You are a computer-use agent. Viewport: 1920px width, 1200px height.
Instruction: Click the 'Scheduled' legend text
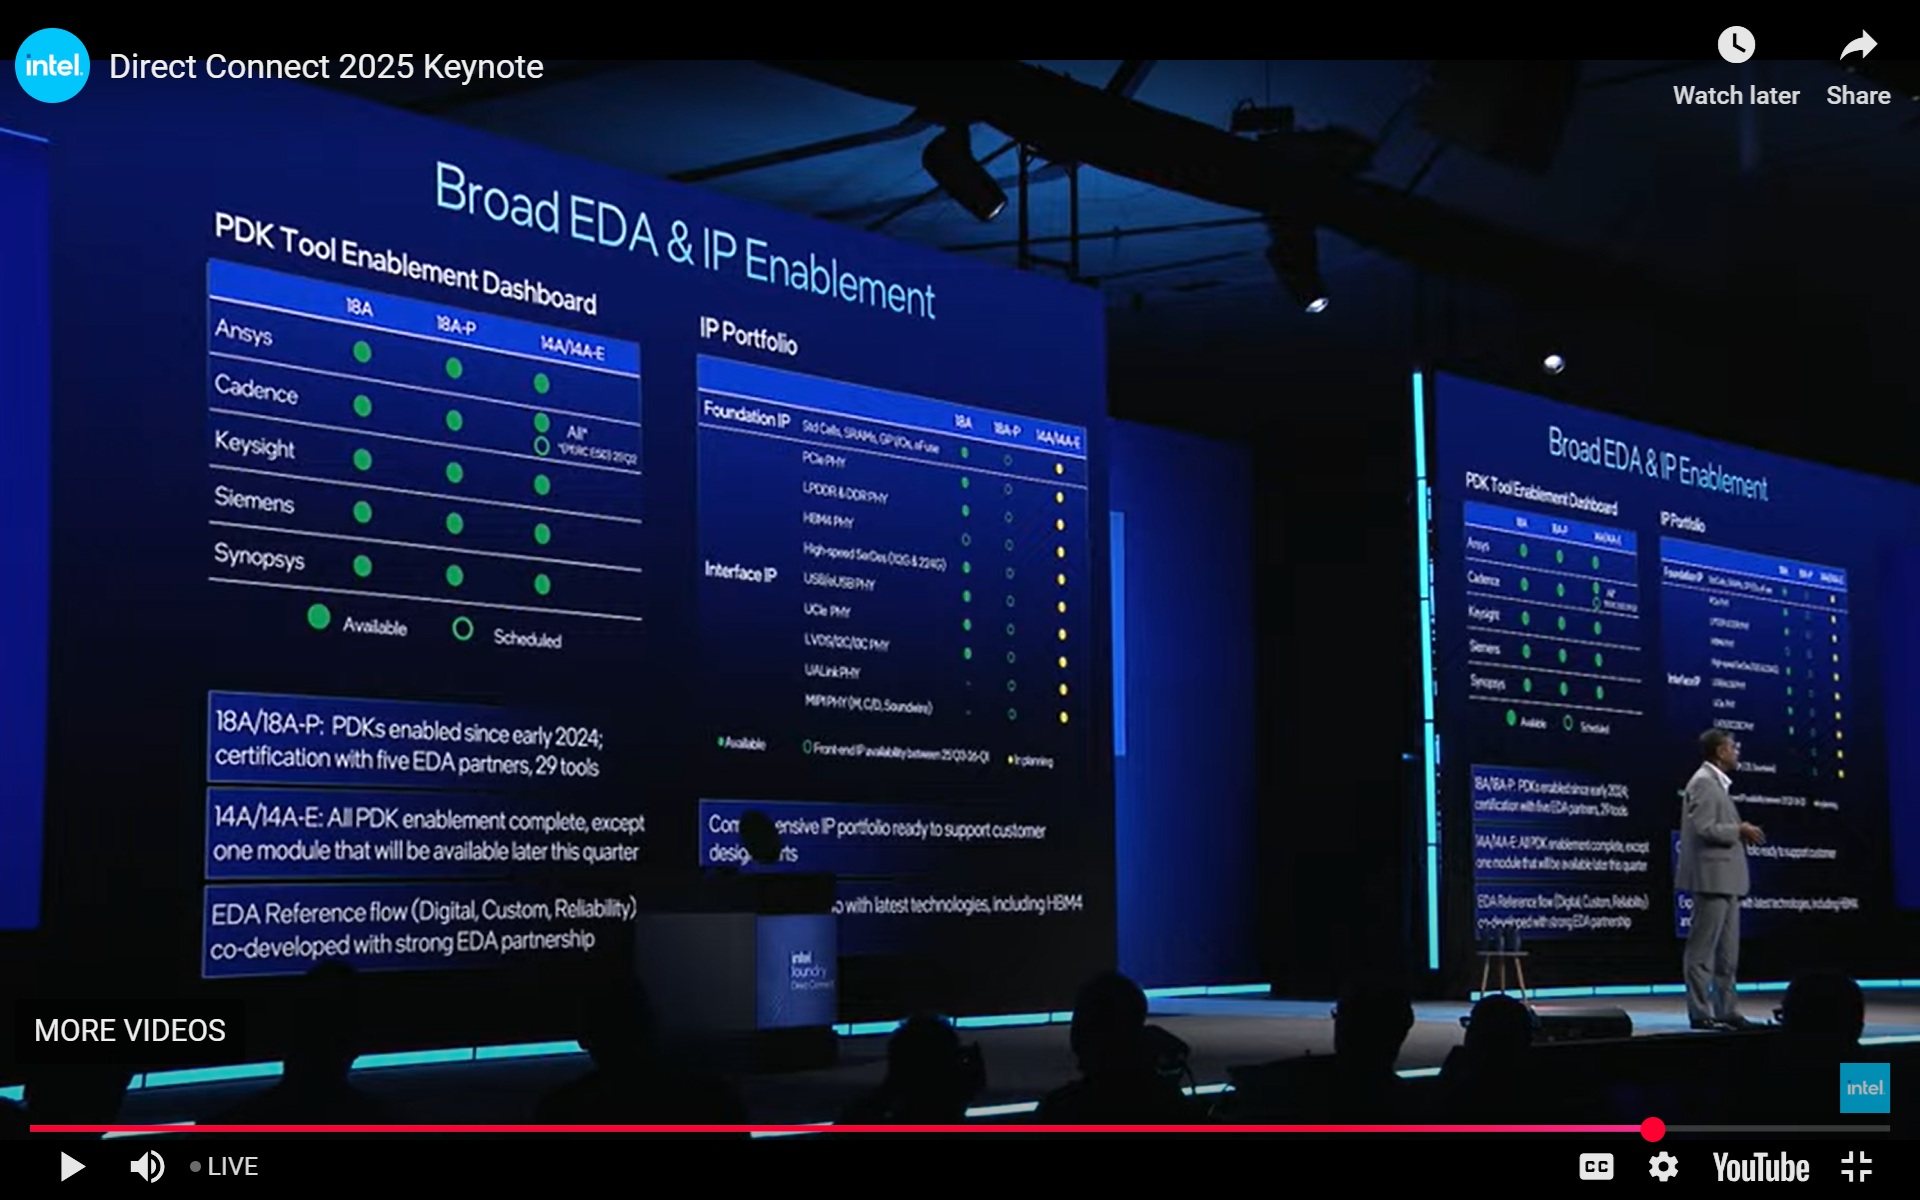tap(527, 638)
